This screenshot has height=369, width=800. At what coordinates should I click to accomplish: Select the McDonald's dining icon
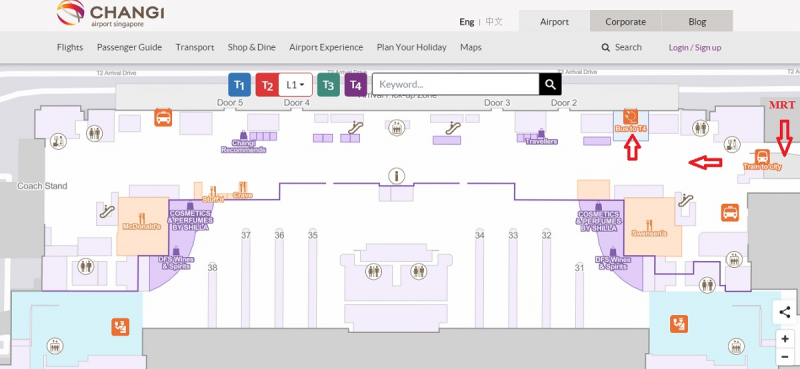pos(142,218)
